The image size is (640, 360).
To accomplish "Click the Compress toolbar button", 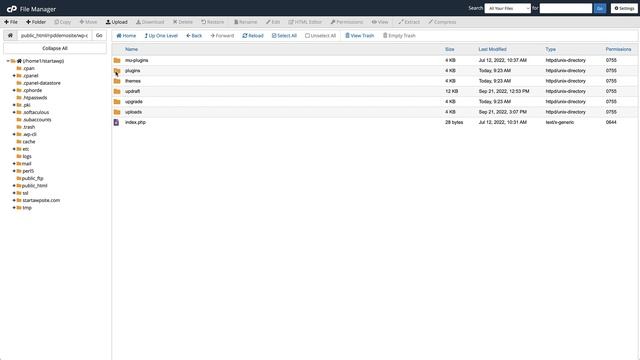I will click(x=442, y=22).
